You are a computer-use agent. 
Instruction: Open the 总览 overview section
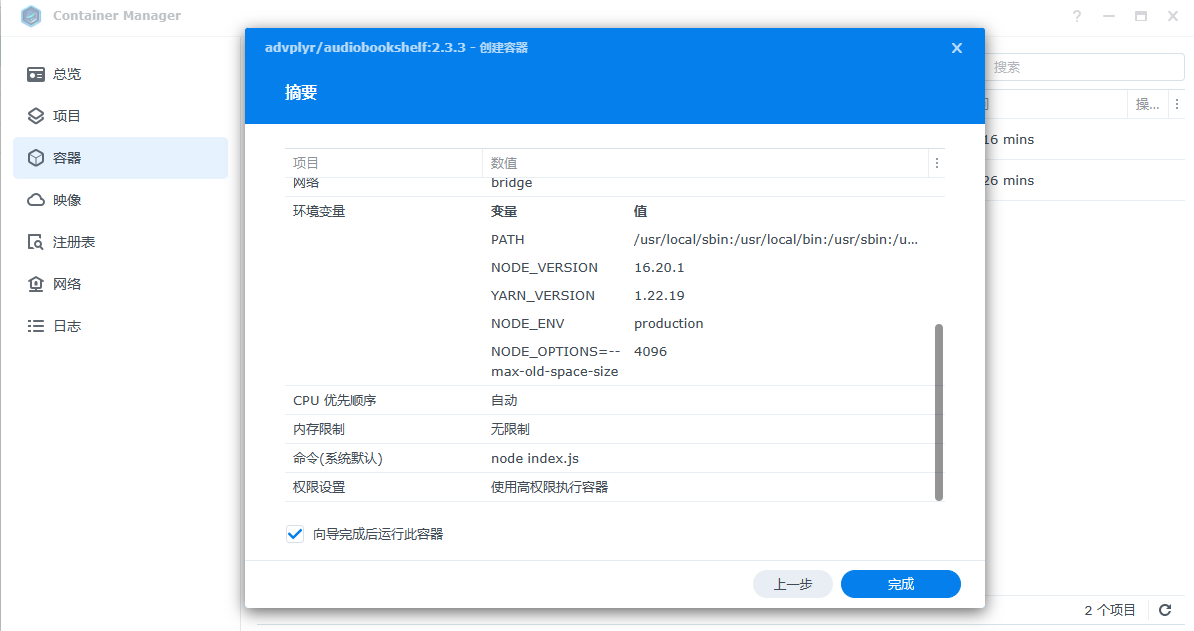(x=67, y=74)
